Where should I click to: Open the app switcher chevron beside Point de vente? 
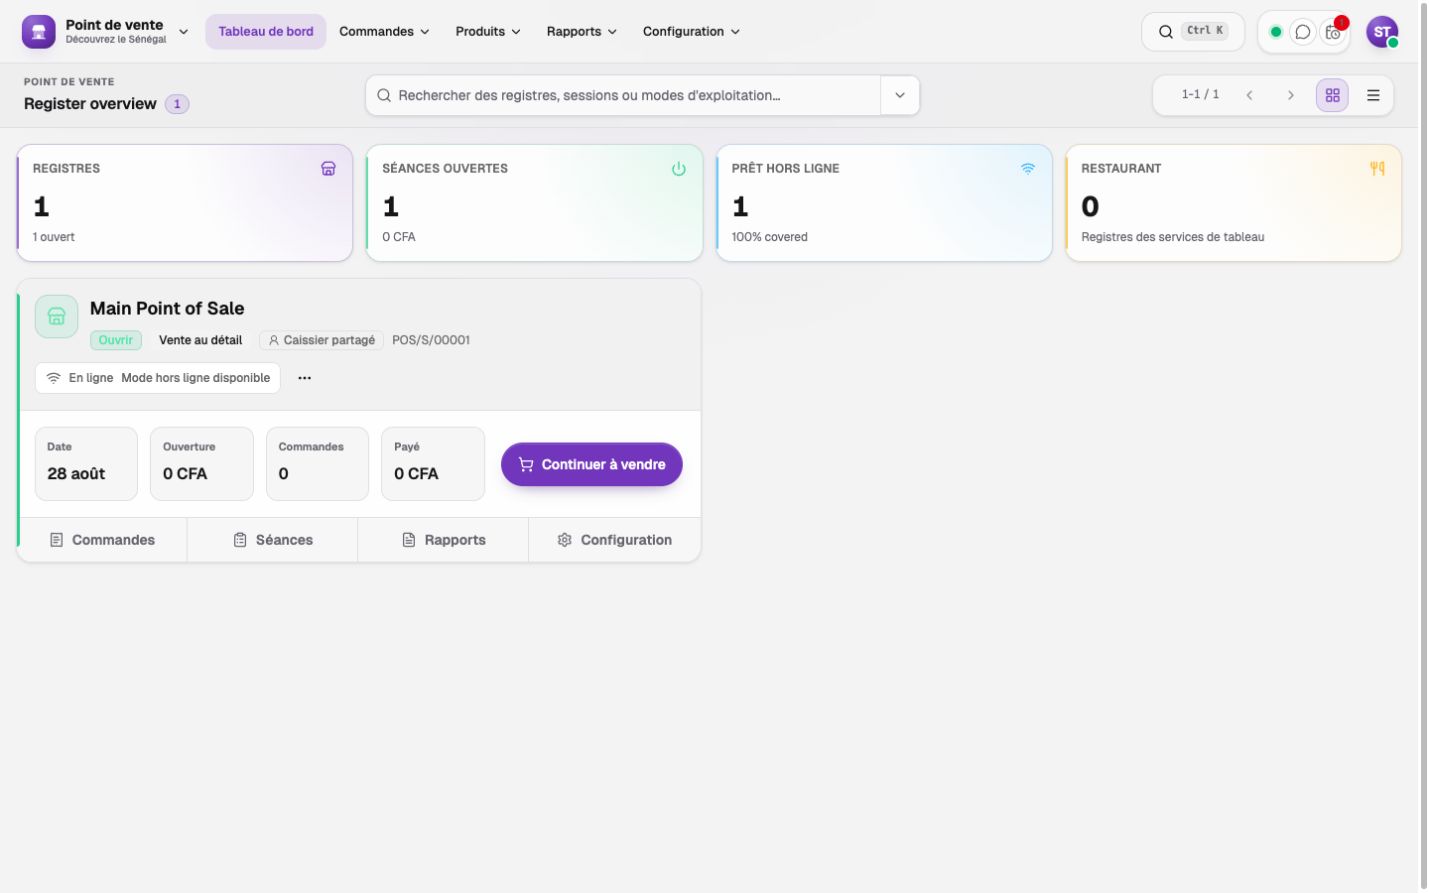pyautogui.click(x=184, y=32)
